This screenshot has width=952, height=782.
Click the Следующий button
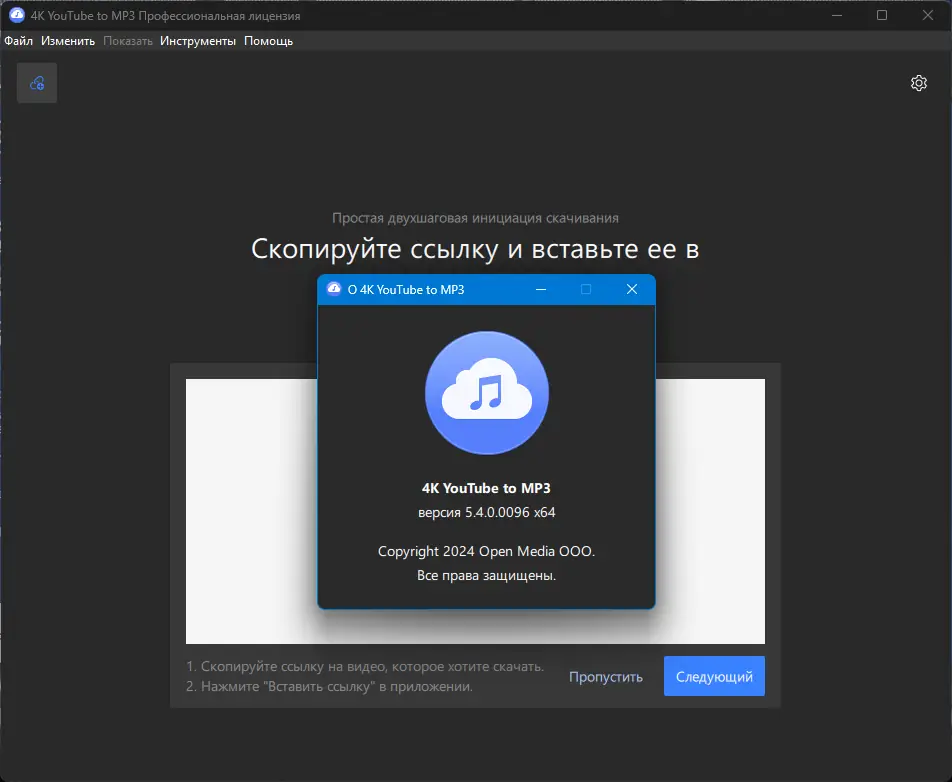pyautogui.click(x=714, y=676)
